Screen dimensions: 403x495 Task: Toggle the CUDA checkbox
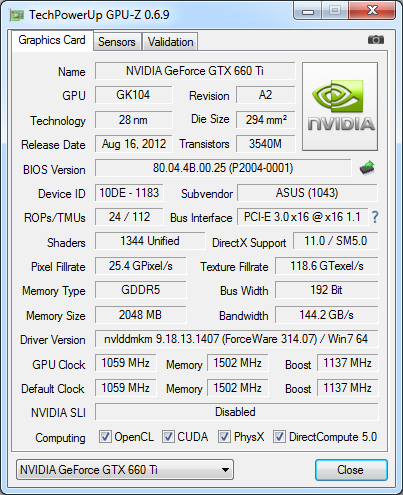point(168,437)
